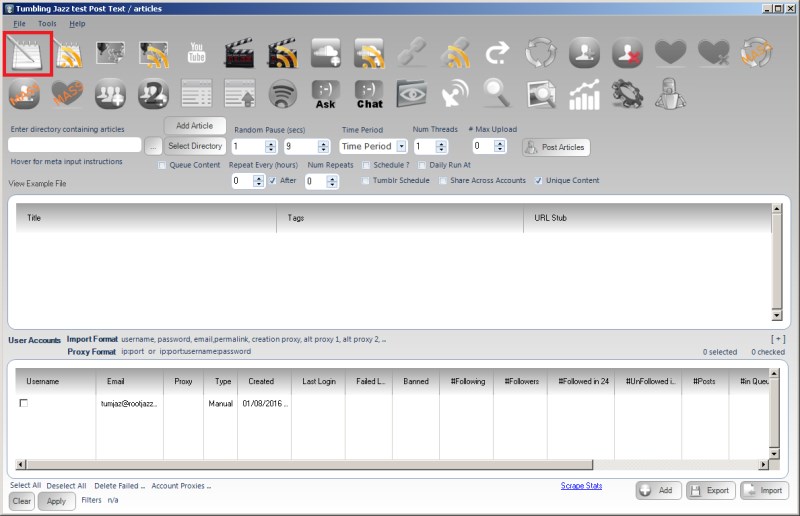This screenshot has width=800, height=516.
Task: Open the circular refresh arrows icon
Action: (541, 53)
